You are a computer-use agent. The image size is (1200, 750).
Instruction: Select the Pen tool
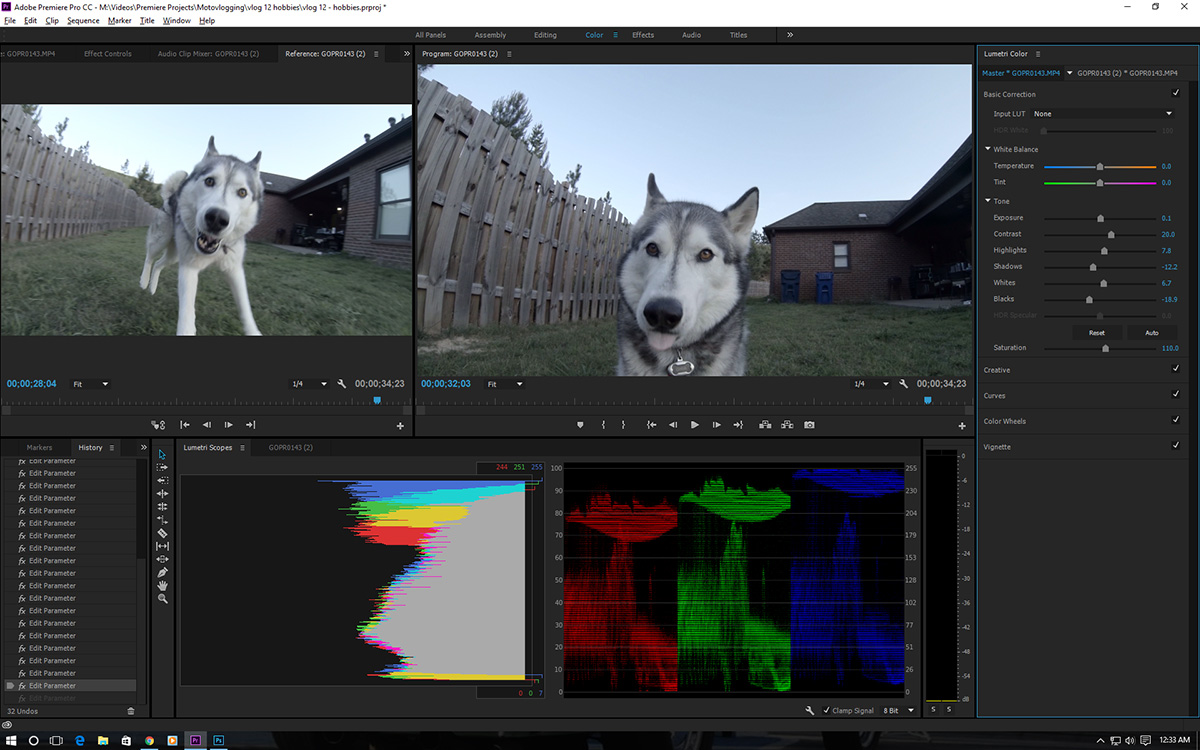[163, 572]
